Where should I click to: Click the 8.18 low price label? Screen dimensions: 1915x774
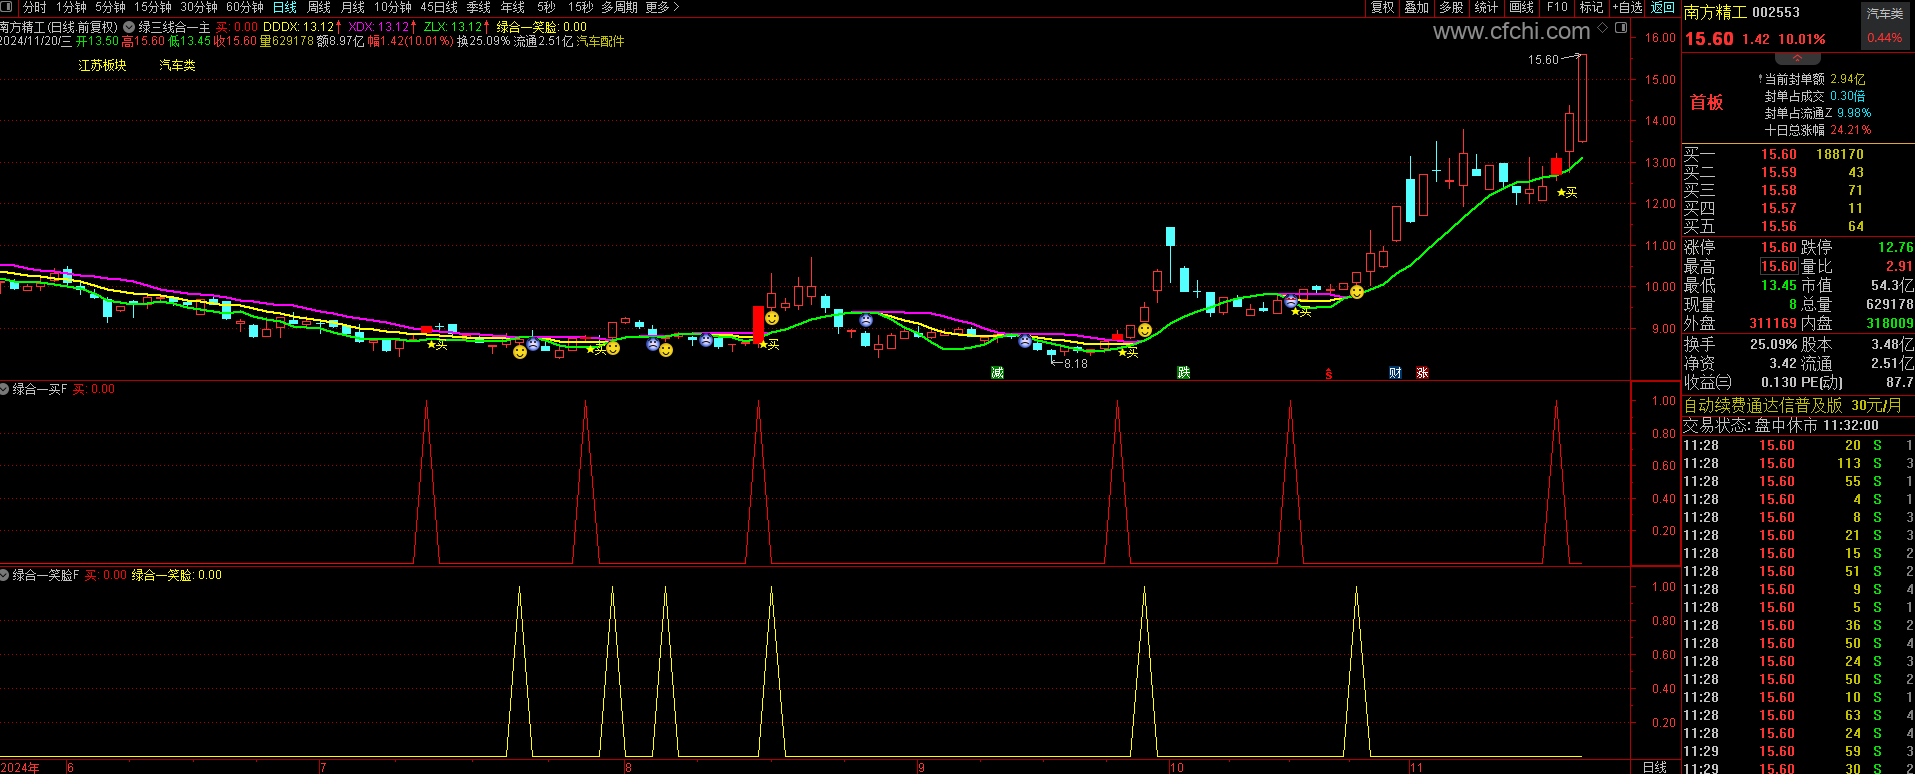(1075, 363)
